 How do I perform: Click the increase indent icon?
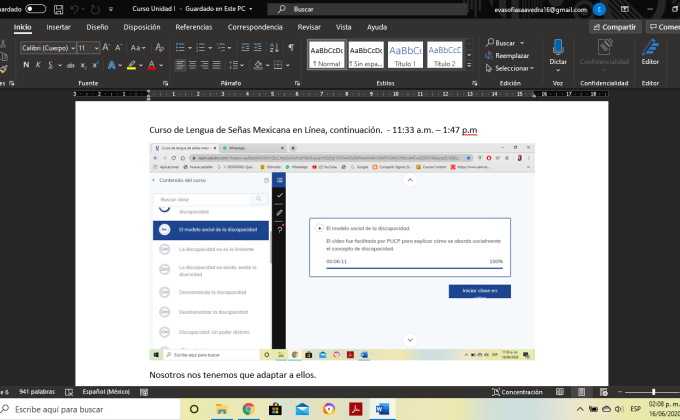[x=258, y=48]
